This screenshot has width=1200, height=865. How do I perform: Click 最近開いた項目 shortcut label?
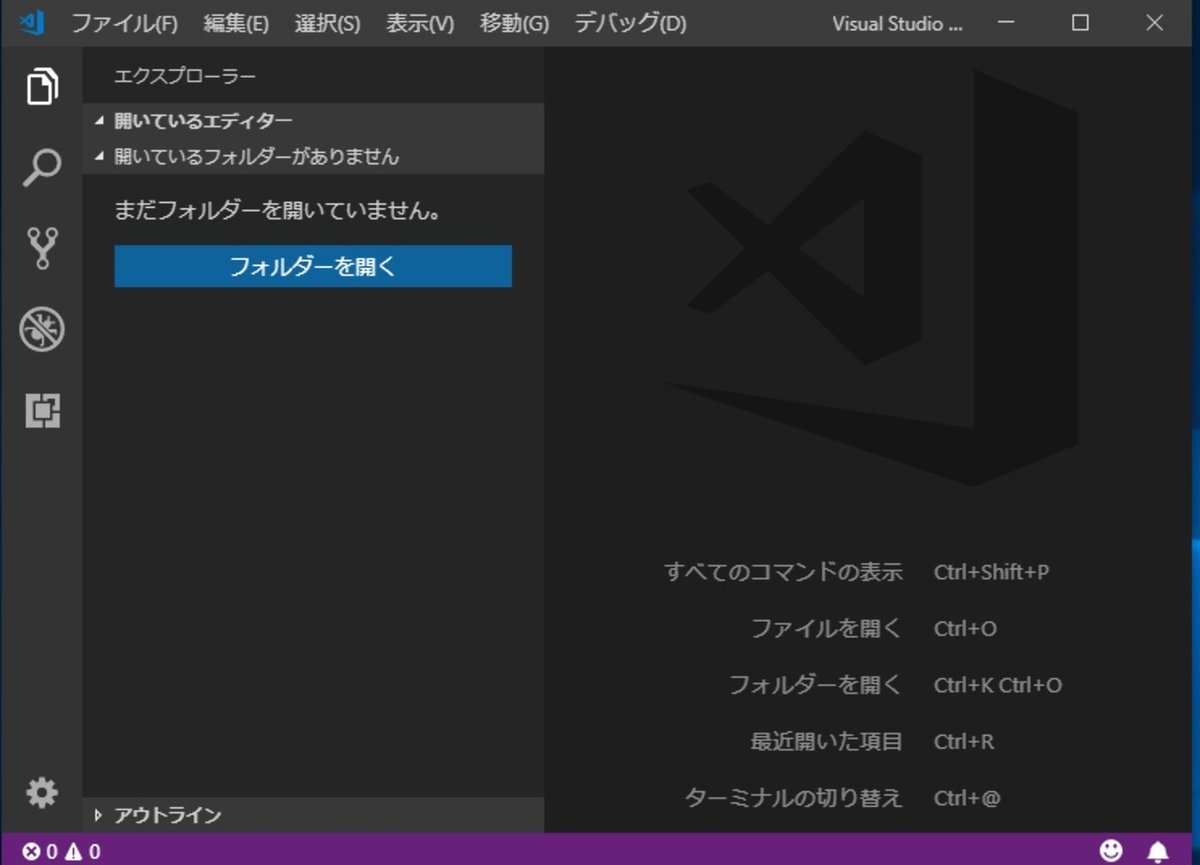826,741
